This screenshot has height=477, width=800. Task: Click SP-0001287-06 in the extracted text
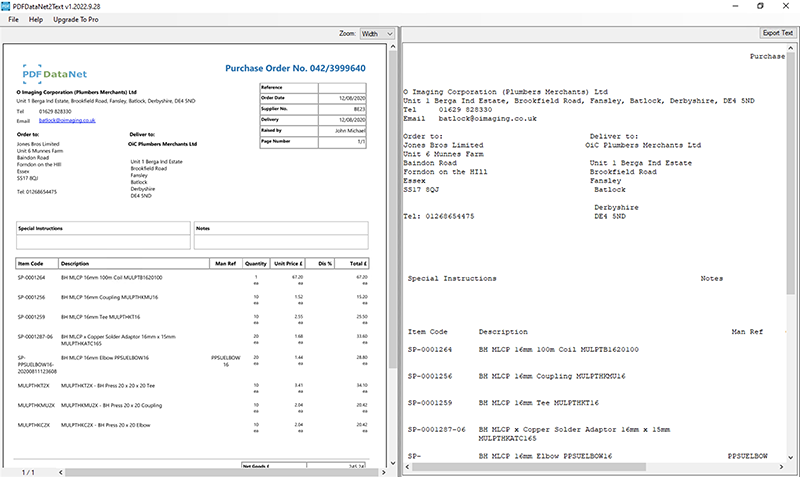pos(437,430)
